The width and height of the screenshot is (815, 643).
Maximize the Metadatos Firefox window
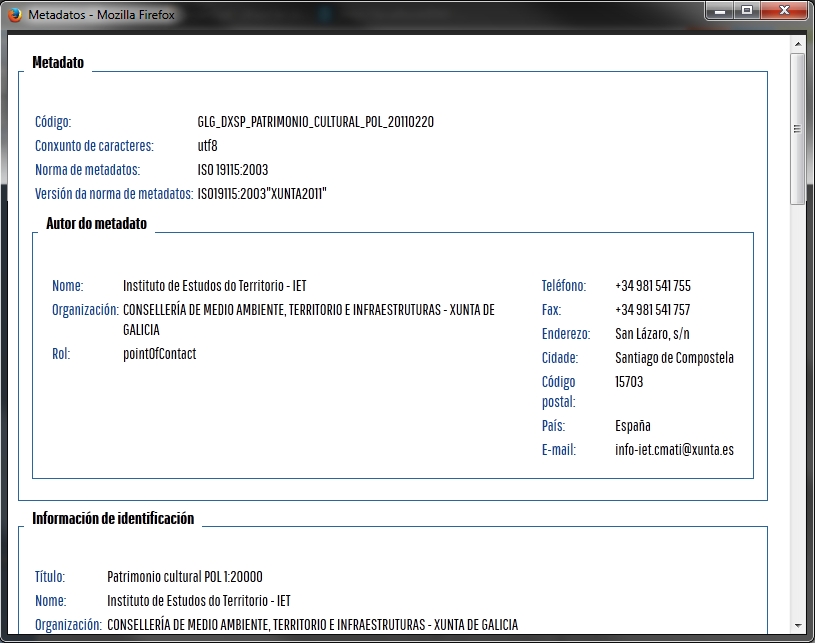[747, 11]
